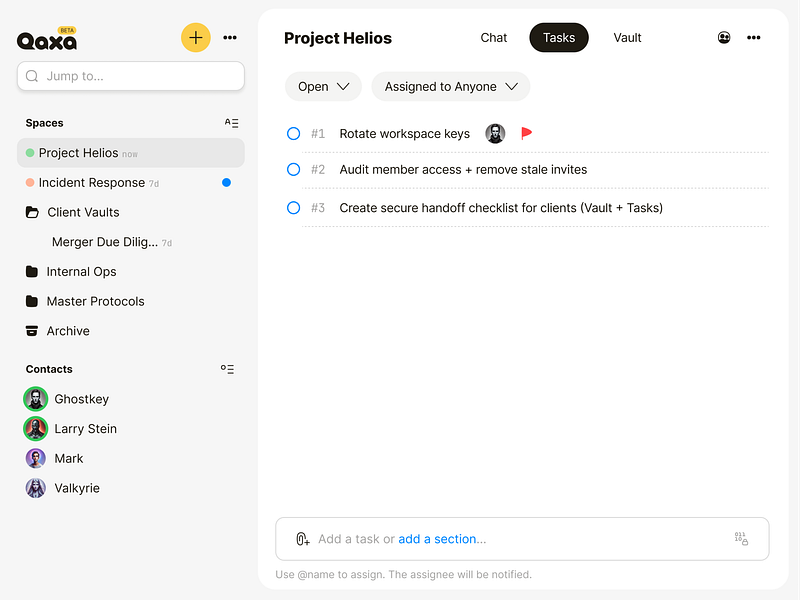Click the encryption icon in task input
800x600 pixels.
click(x=741, y=539)
